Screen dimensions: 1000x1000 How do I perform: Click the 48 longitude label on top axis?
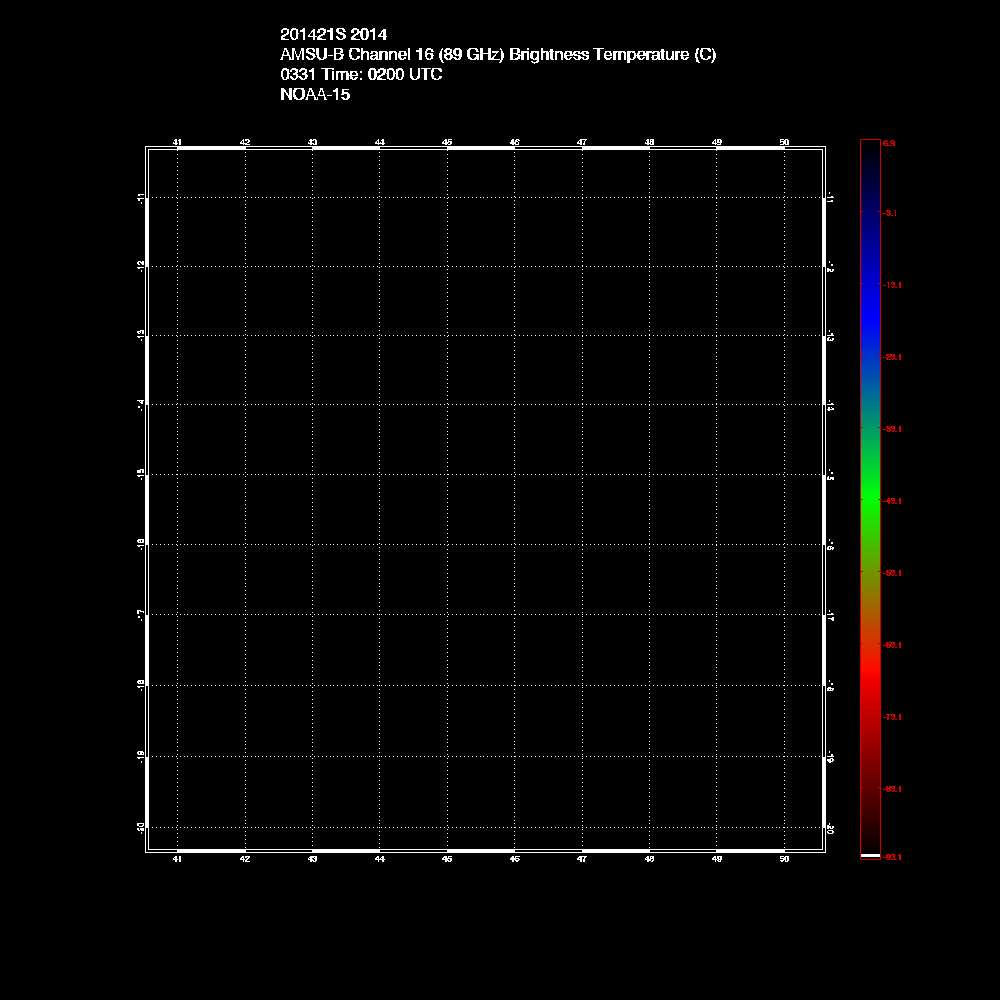click(649, 142)
